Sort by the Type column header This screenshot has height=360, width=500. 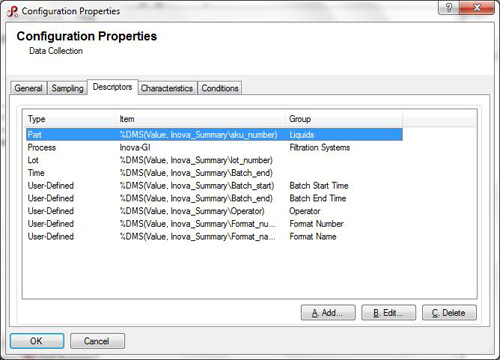[69, 119]
